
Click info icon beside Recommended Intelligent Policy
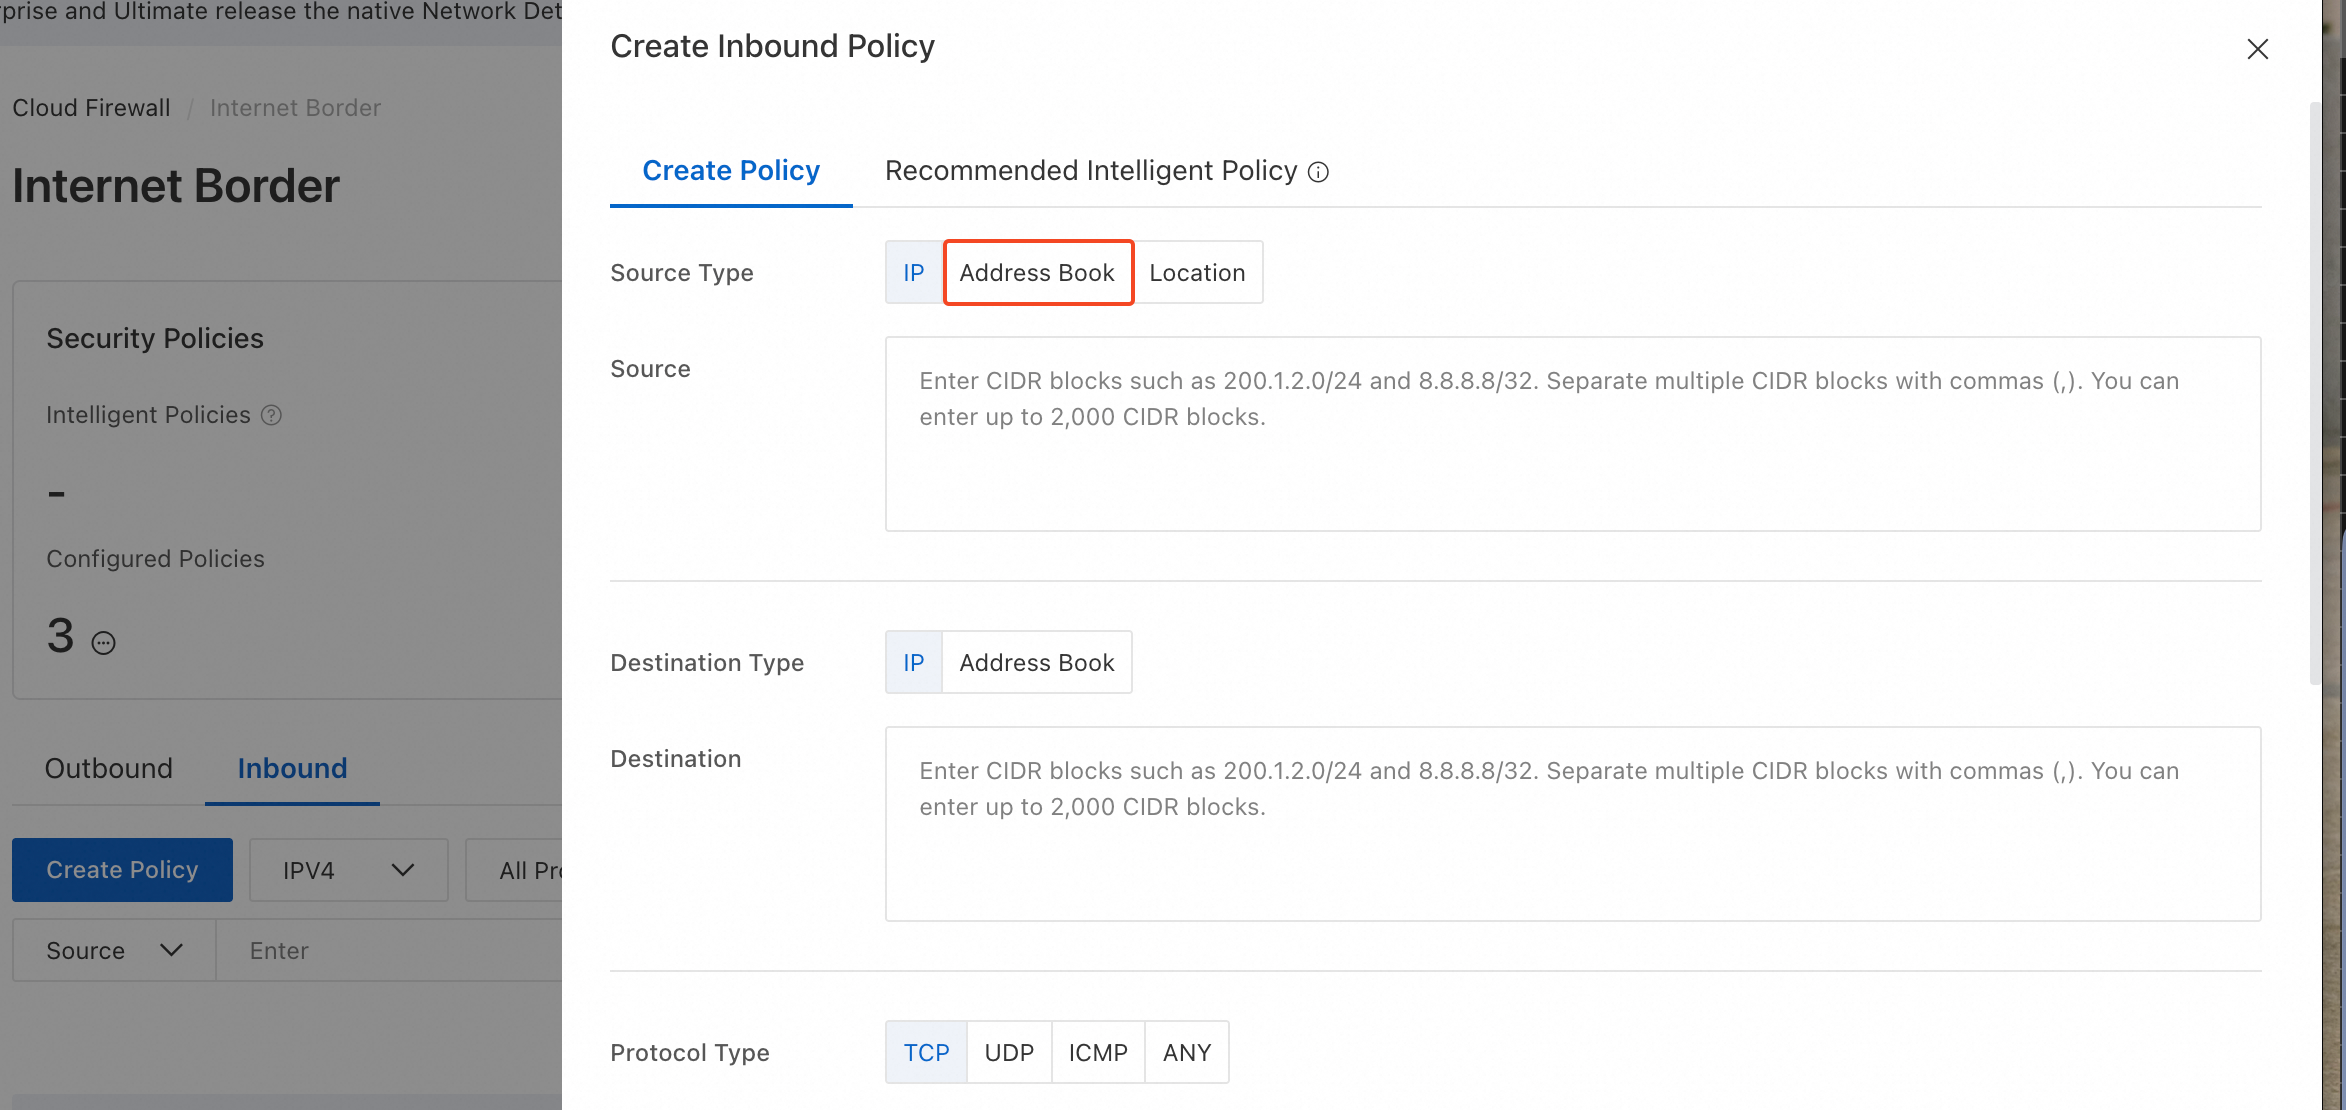(1319, 172)
